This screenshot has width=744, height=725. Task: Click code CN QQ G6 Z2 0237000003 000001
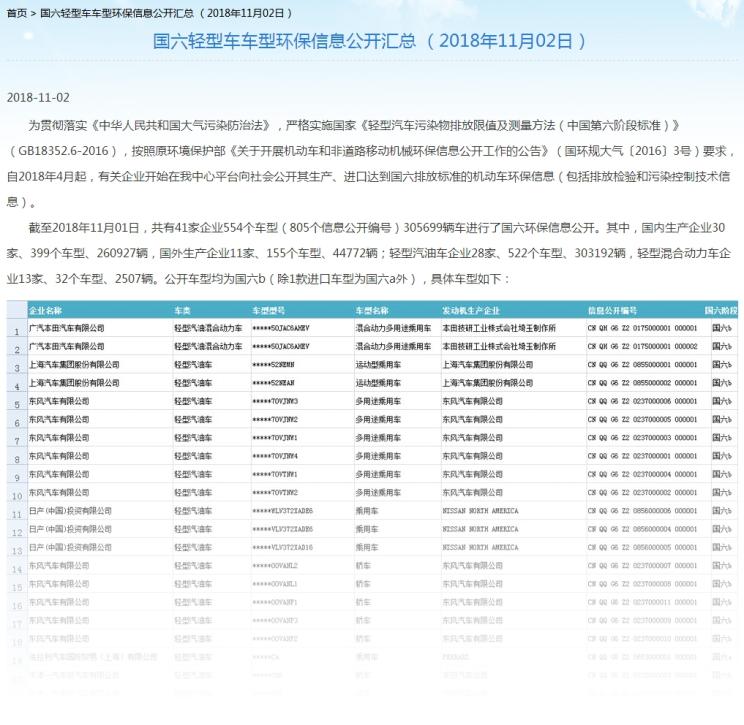[642, 437]
